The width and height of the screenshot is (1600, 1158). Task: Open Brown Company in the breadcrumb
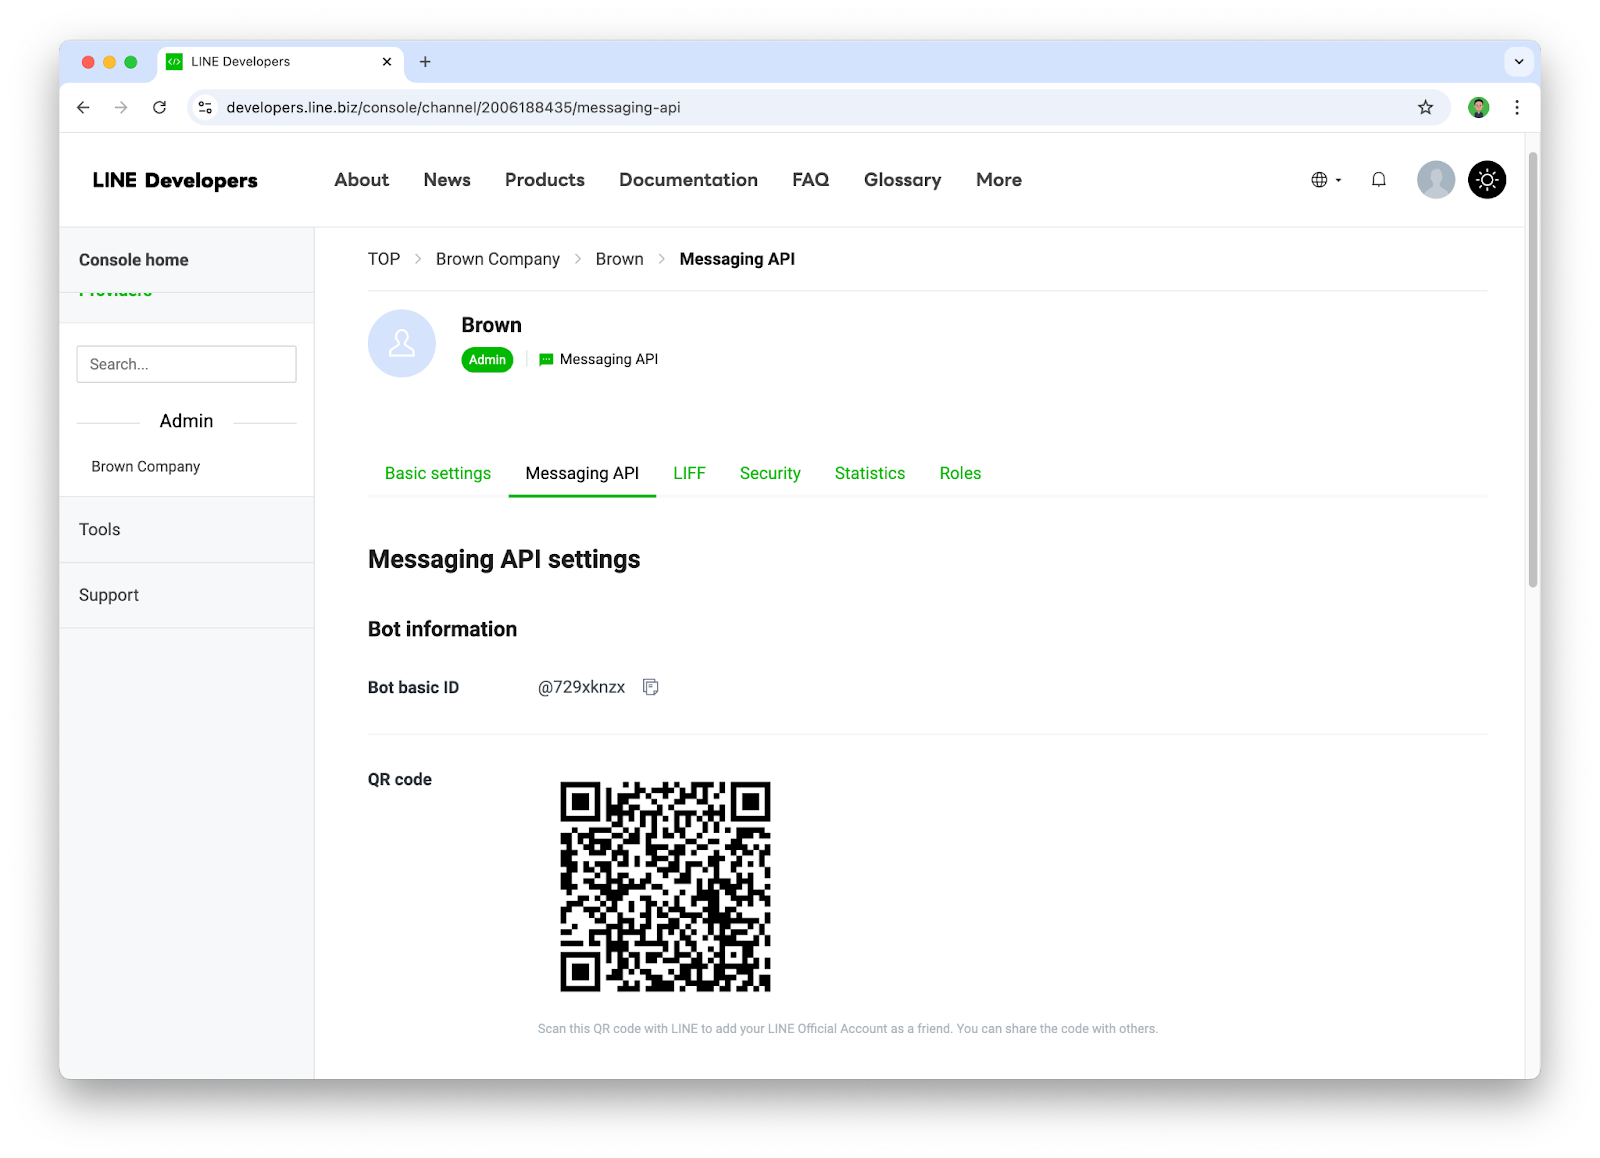click(498, 259)
